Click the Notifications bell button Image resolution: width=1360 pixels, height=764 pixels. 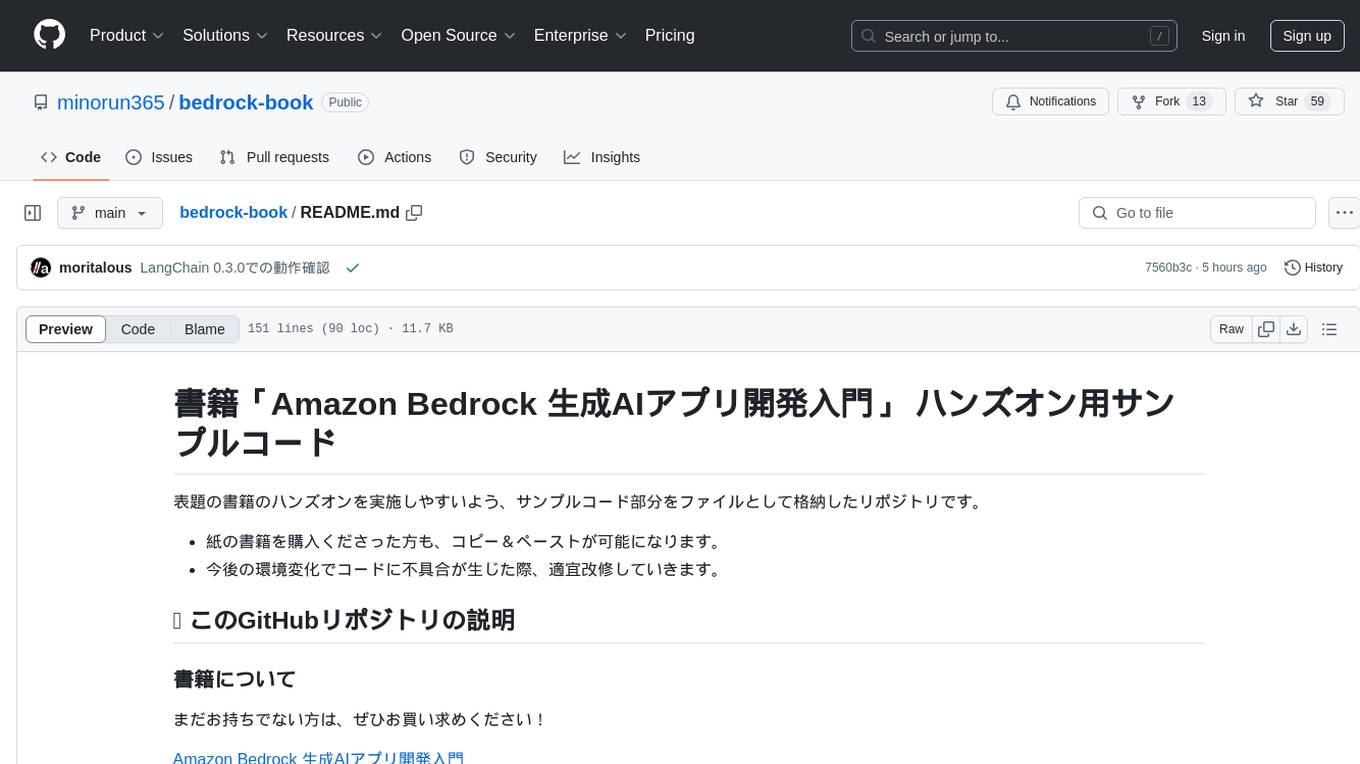click(1051, 102)
